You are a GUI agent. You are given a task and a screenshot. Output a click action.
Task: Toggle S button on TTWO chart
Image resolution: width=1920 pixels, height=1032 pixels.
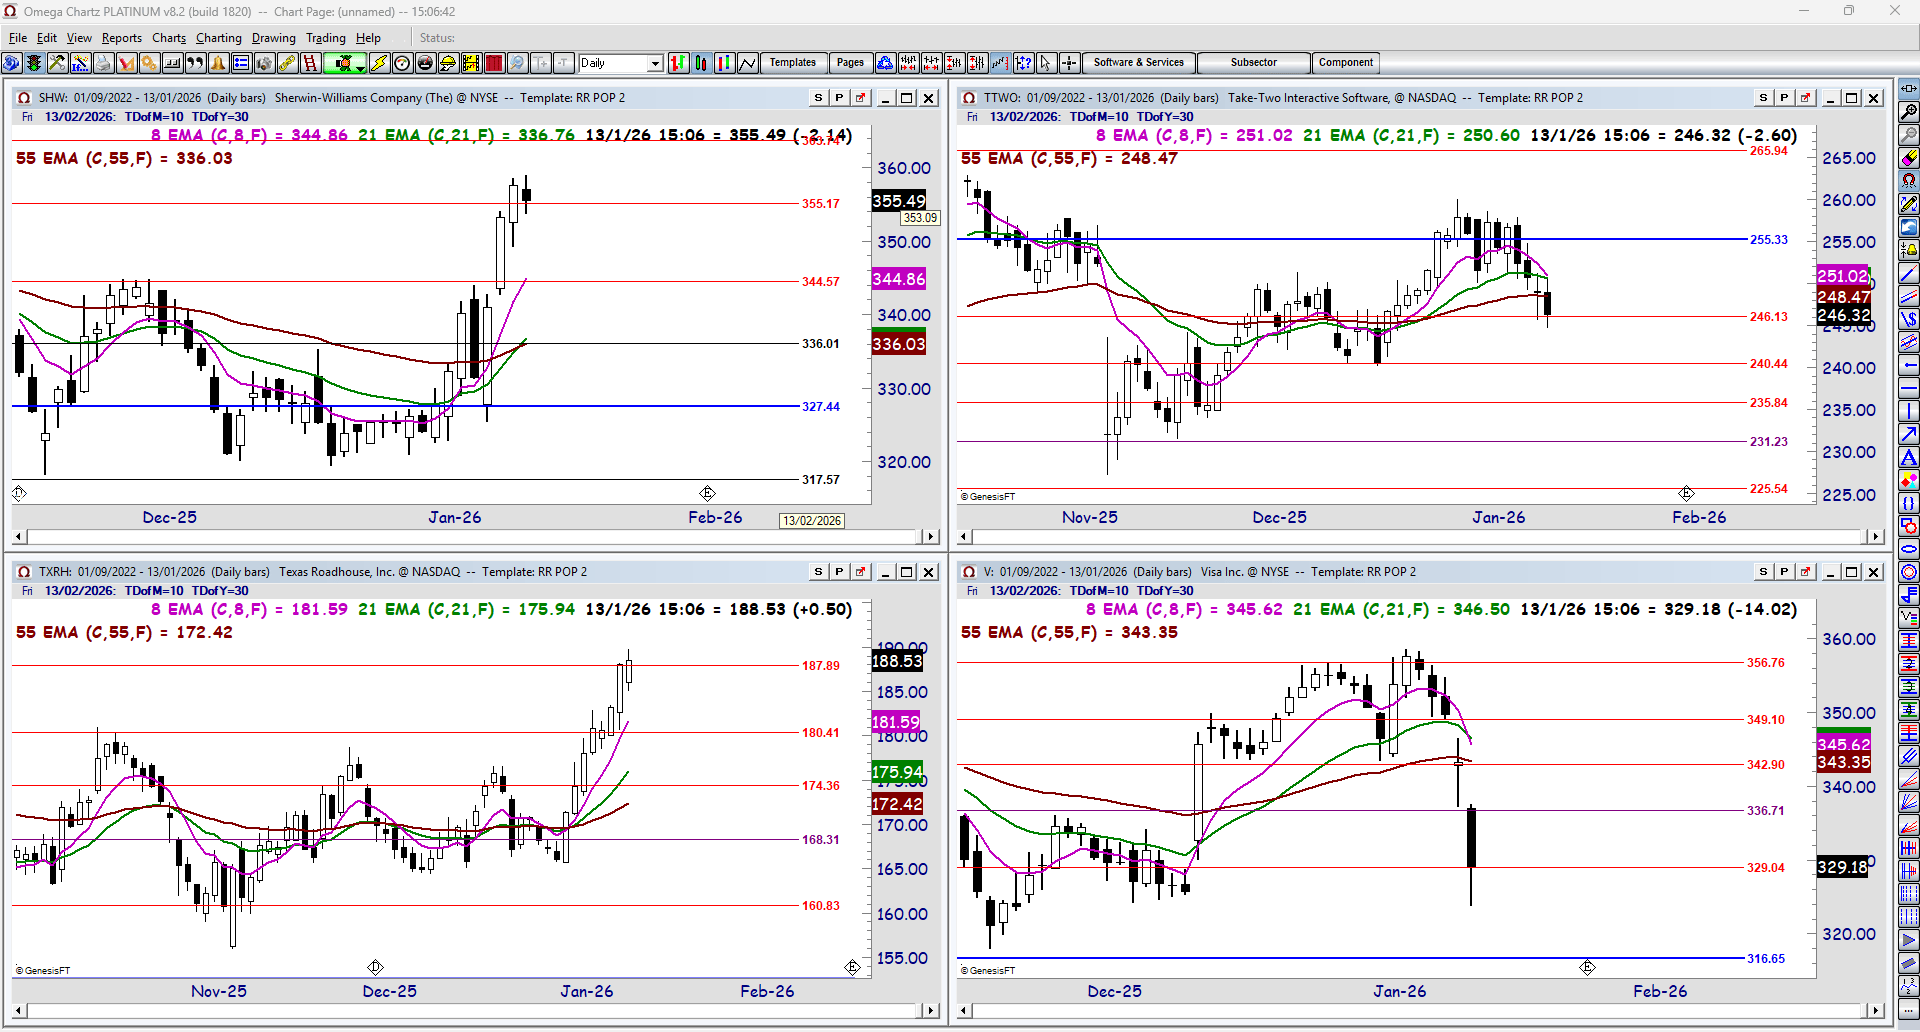[1763, 98]
